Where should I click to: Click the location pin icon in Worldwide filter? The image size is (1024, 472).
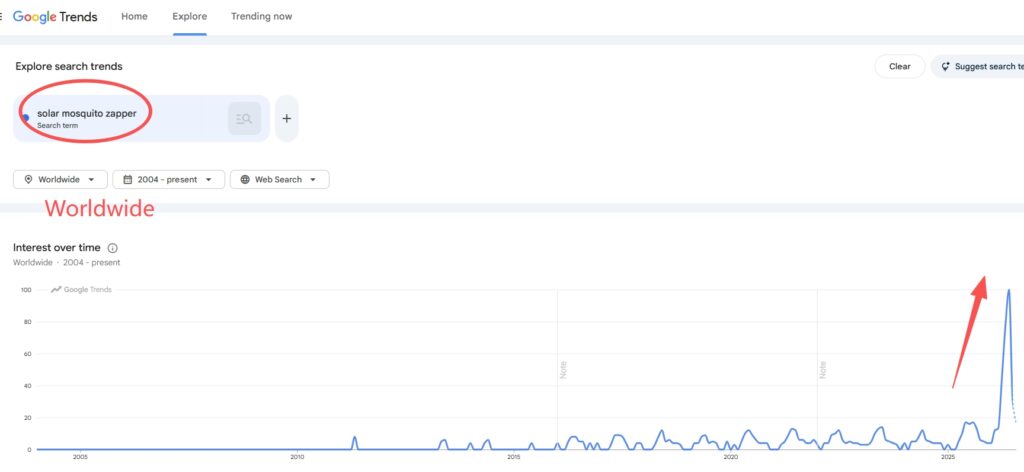click(x=28, y=180)
